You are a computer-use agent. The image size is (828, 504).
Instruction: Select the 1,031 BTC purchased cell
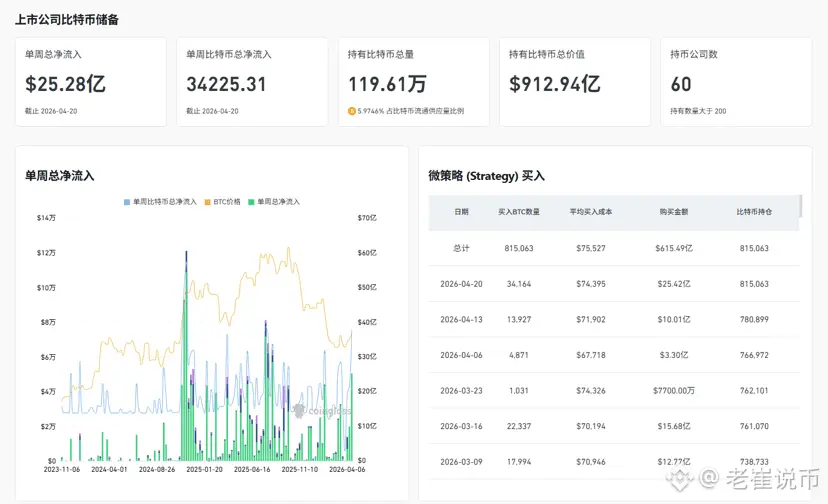(x=519, y=390)
